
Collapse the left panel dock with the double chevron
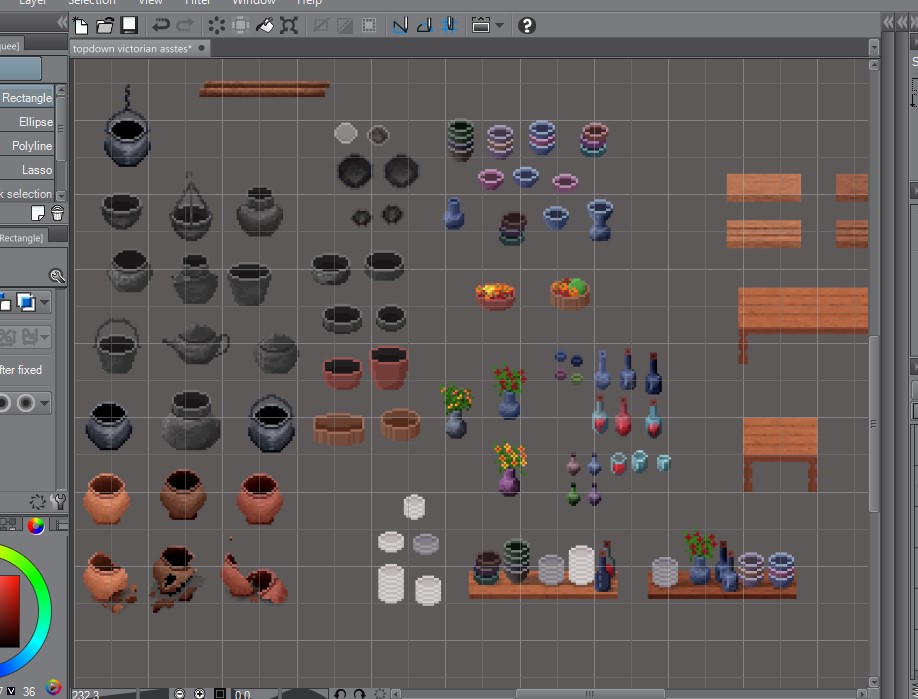tap(62, 22)
